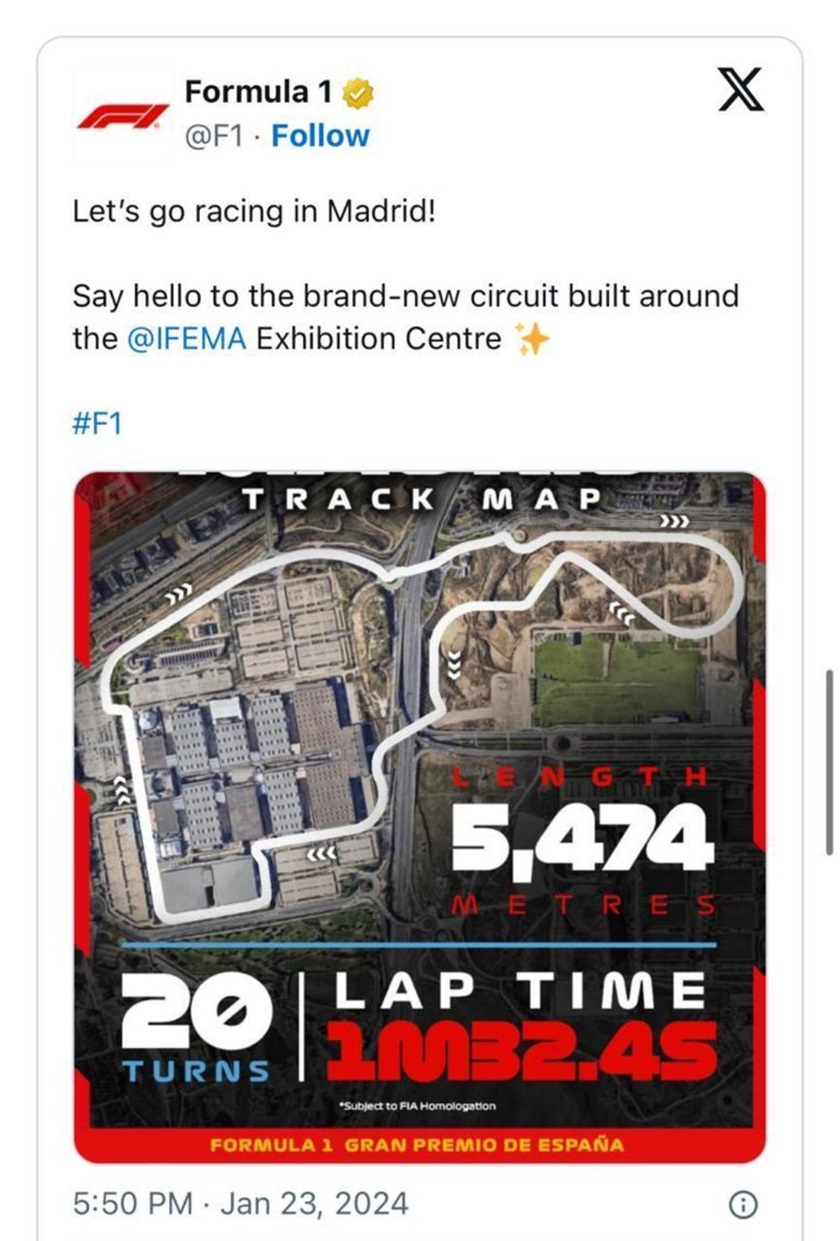Click the @F1 handle
Image resolution: width=840 pixels, height=1241 pixels.
[x=213, y=136]
